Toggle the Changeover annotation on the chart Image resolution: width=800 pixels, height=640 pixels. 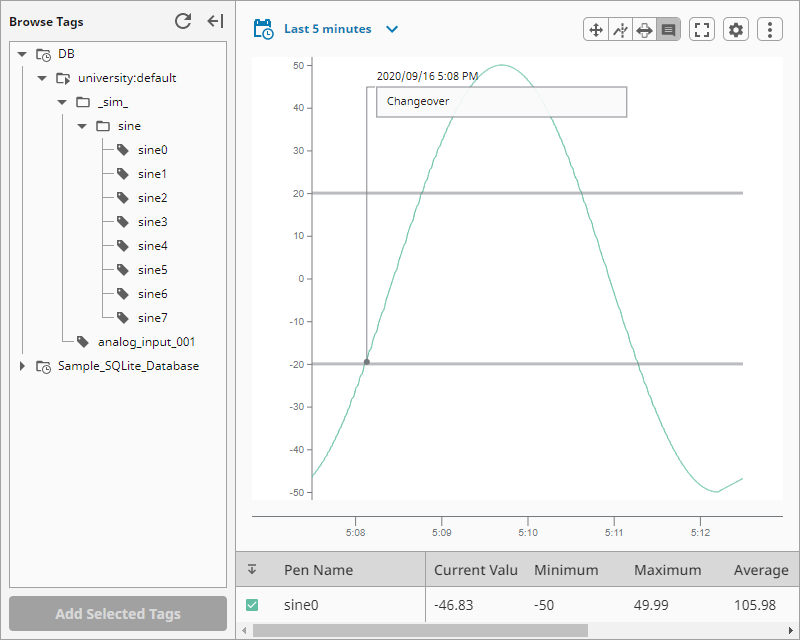tap(500, 102)
